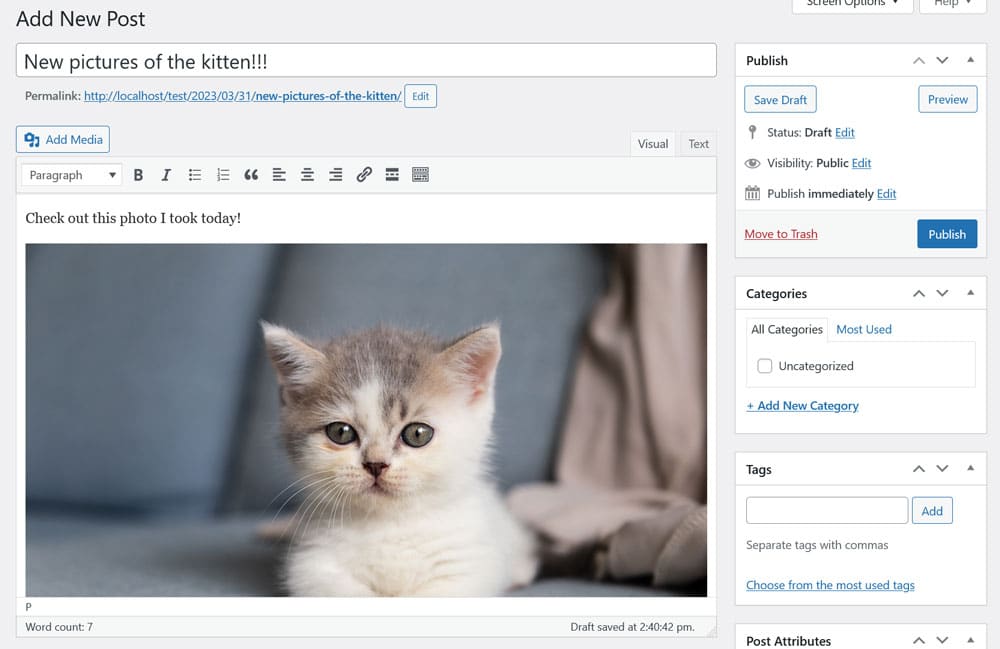This screenshot has height=649, width=1000.
Task: Collapse the Publish panel
Action: [x=970, y=61]
